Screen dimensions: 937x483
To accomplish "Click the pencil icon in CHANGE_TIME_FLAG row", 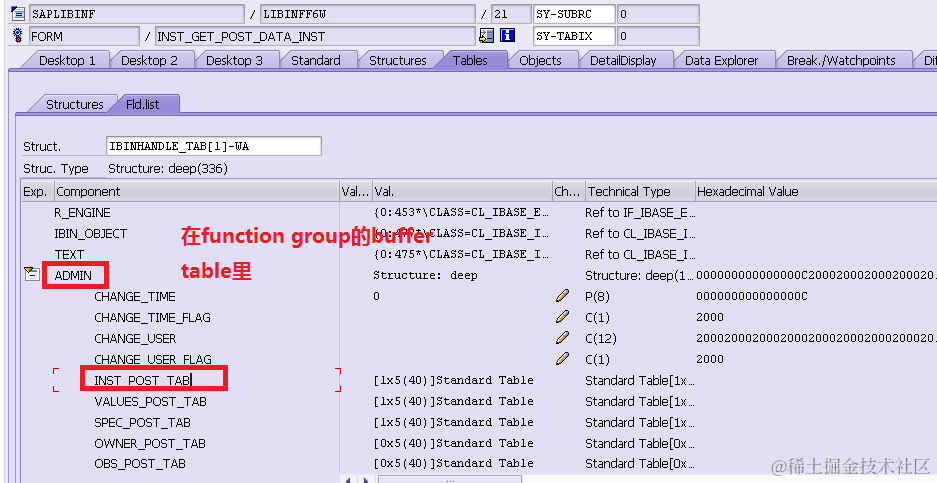I will pos(562,316).
